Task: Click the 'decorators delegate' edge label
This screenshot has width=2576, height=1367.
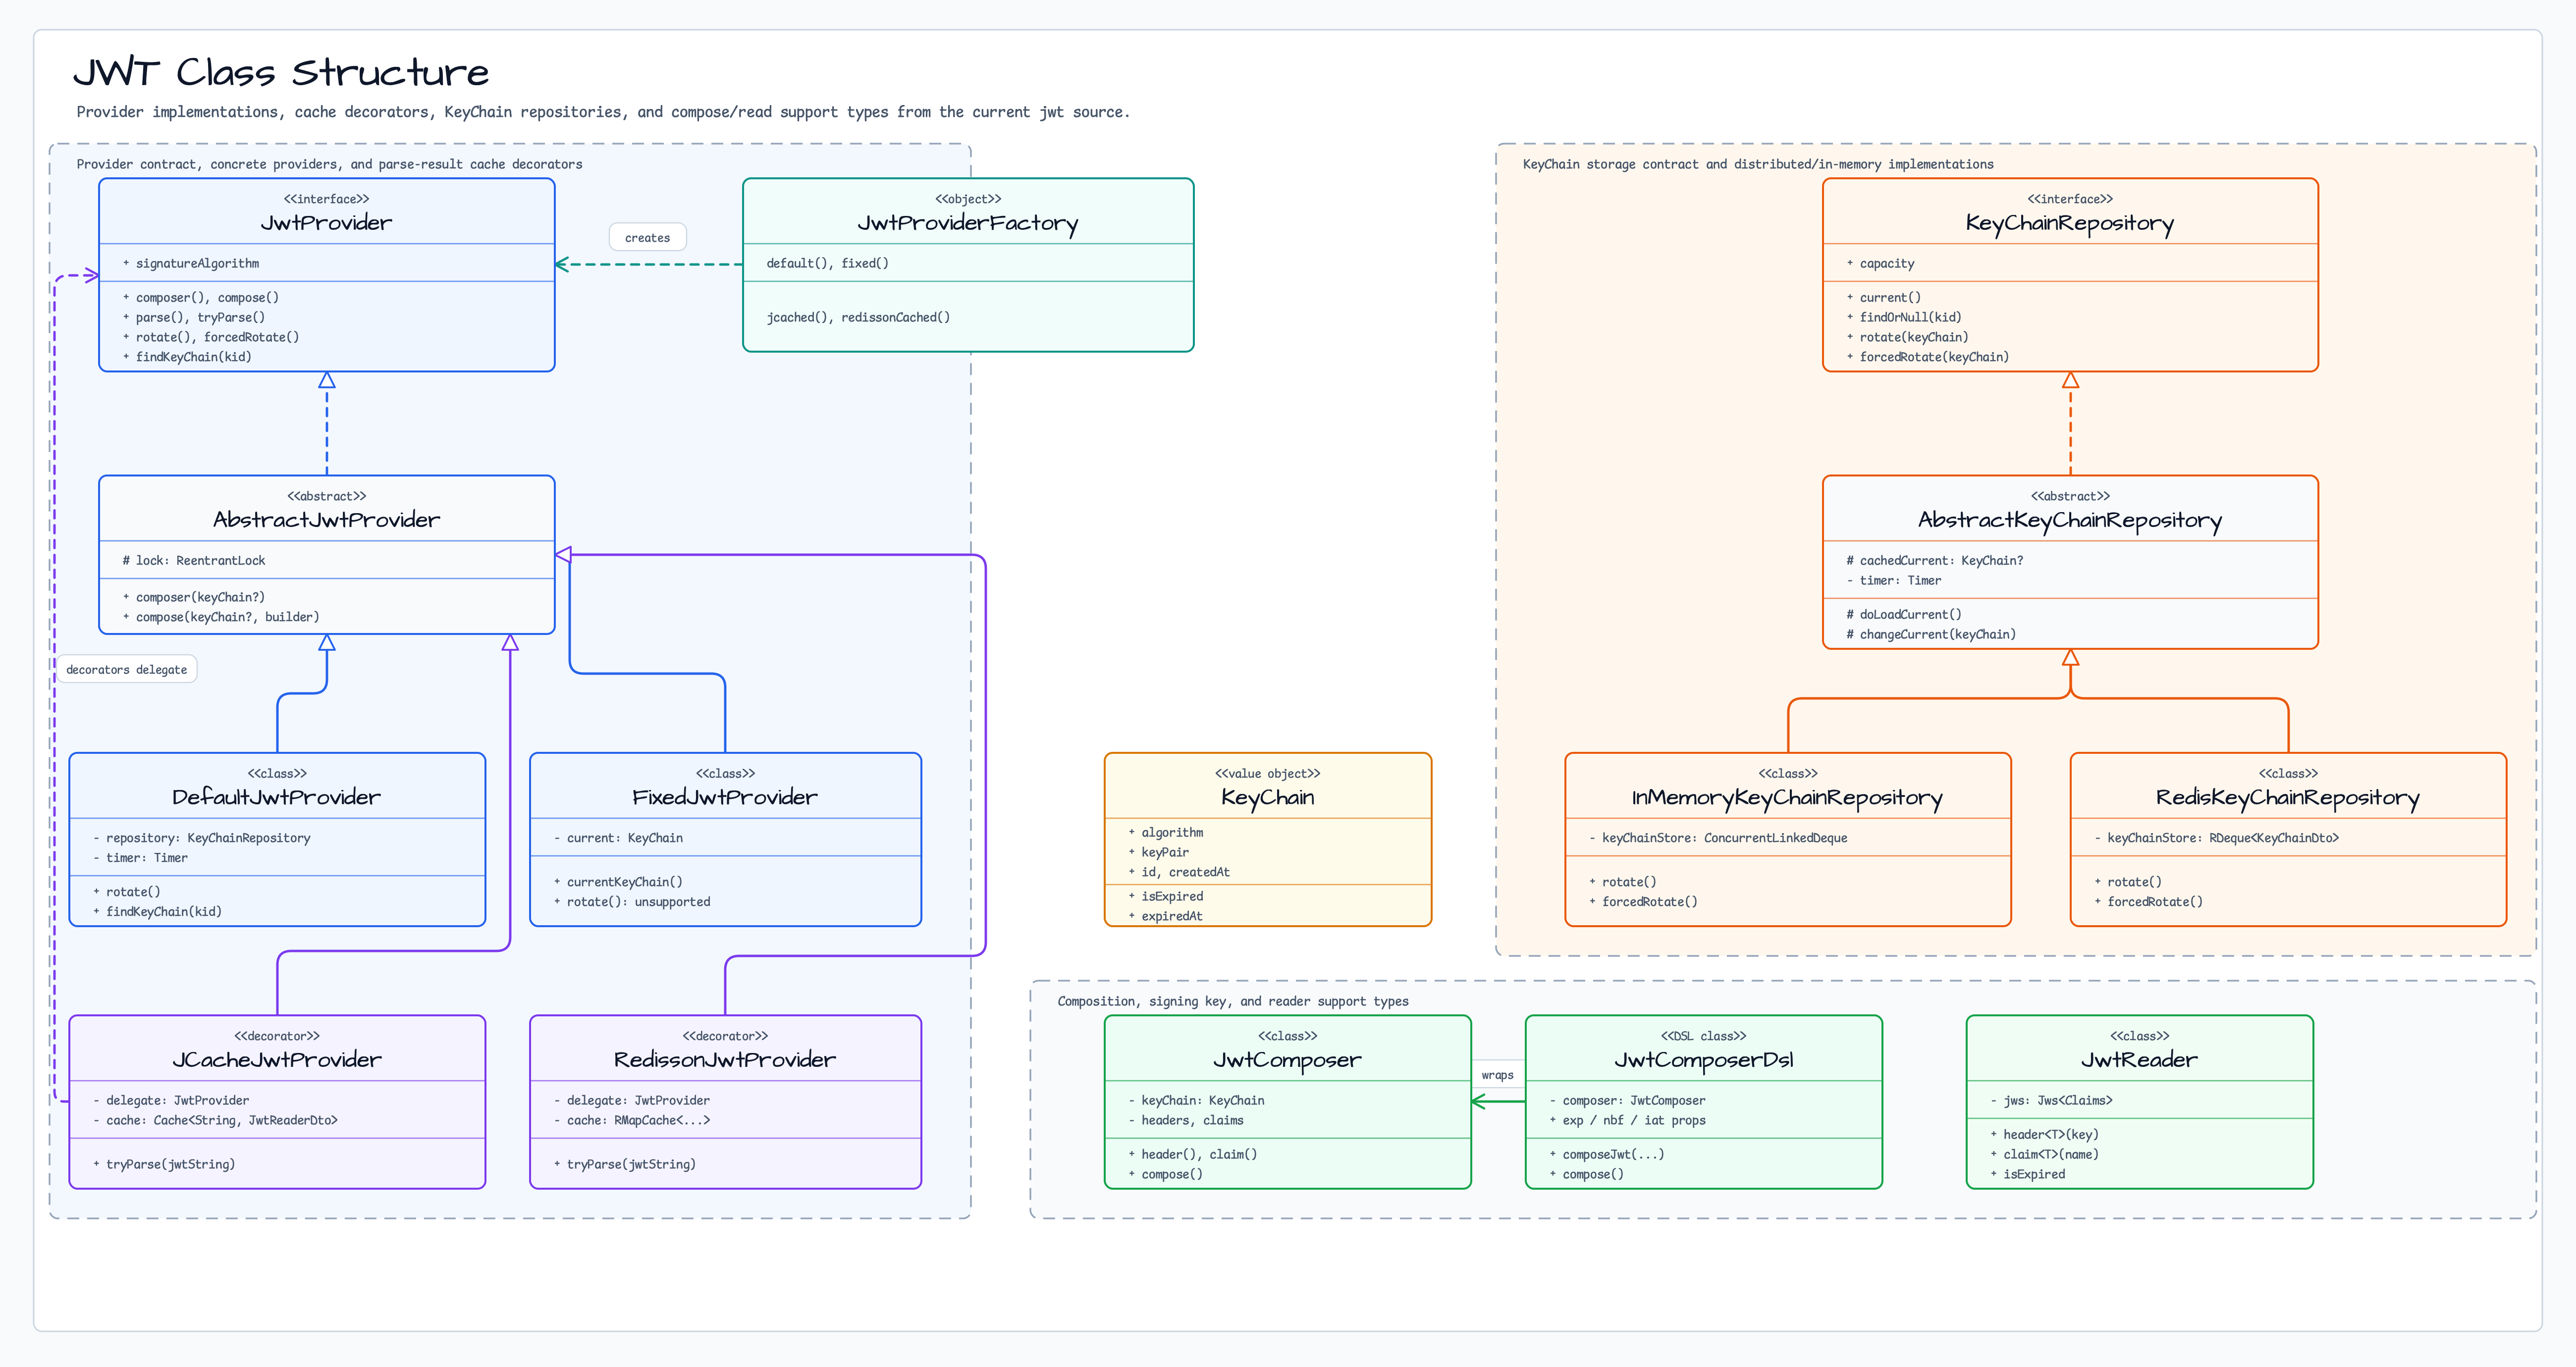Action: click(x=127, y=670)
